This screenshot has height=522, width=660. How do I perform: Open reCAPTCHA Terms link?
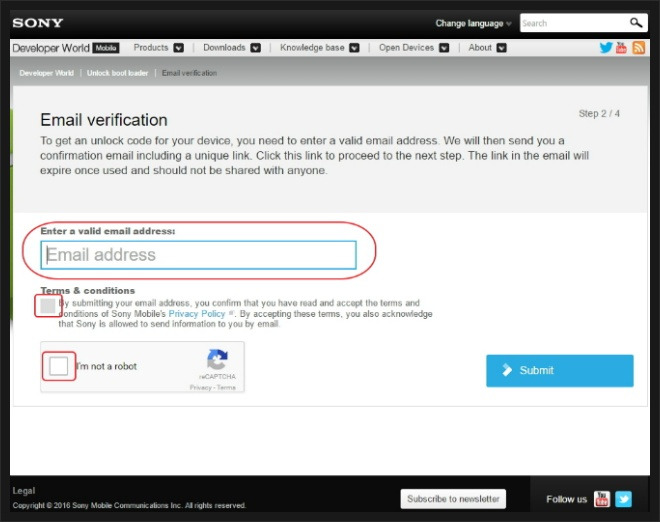click(226, 387)
